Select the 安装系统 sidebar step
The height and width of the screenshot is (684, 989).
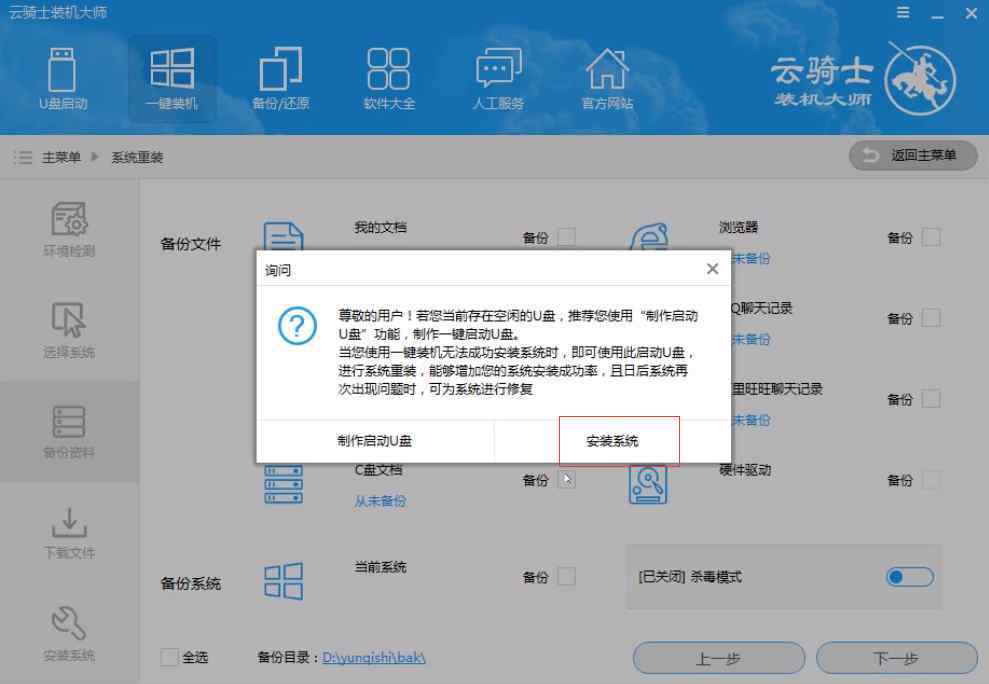pos(69,633)
